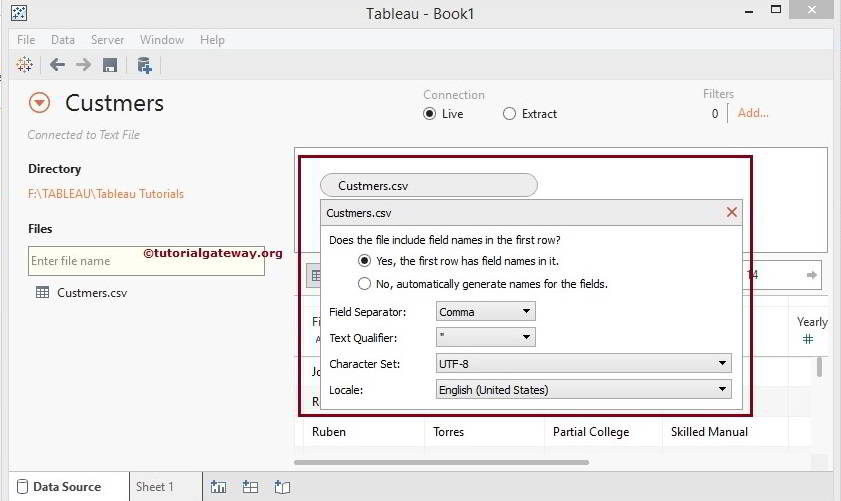Click the Yearly column number type icon
The image size is (841, 501).
(808, 339)
